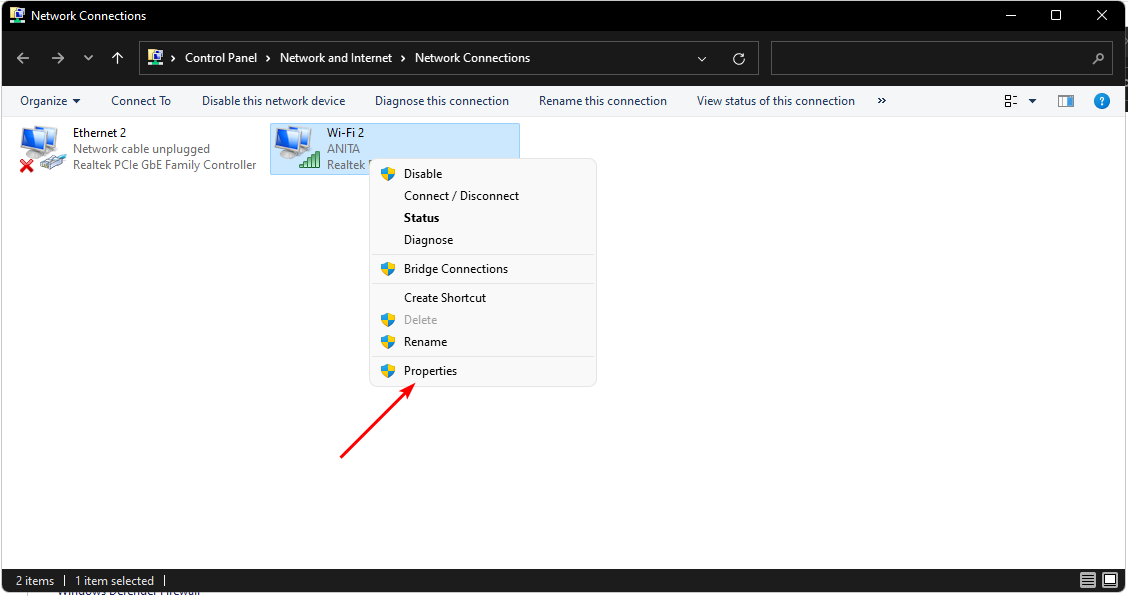Switch to large icons view in status bar

(x=1110, y=580)
